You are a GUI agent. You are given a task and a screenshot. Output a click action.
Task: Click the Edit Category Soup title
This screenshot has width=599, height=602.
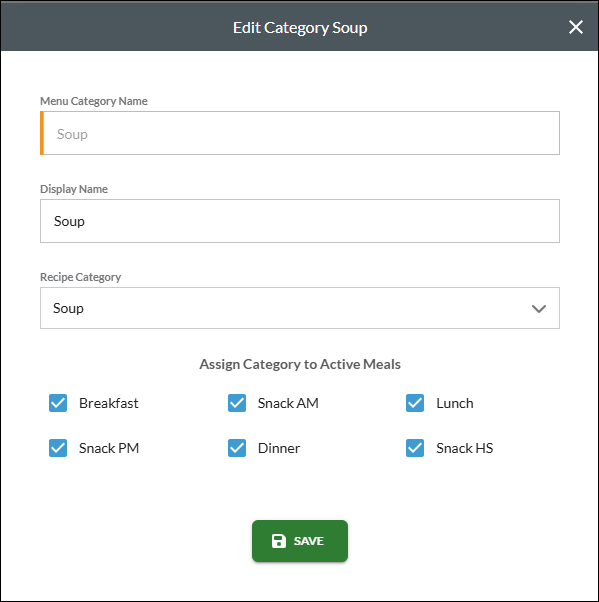click(x=300, y=28)
